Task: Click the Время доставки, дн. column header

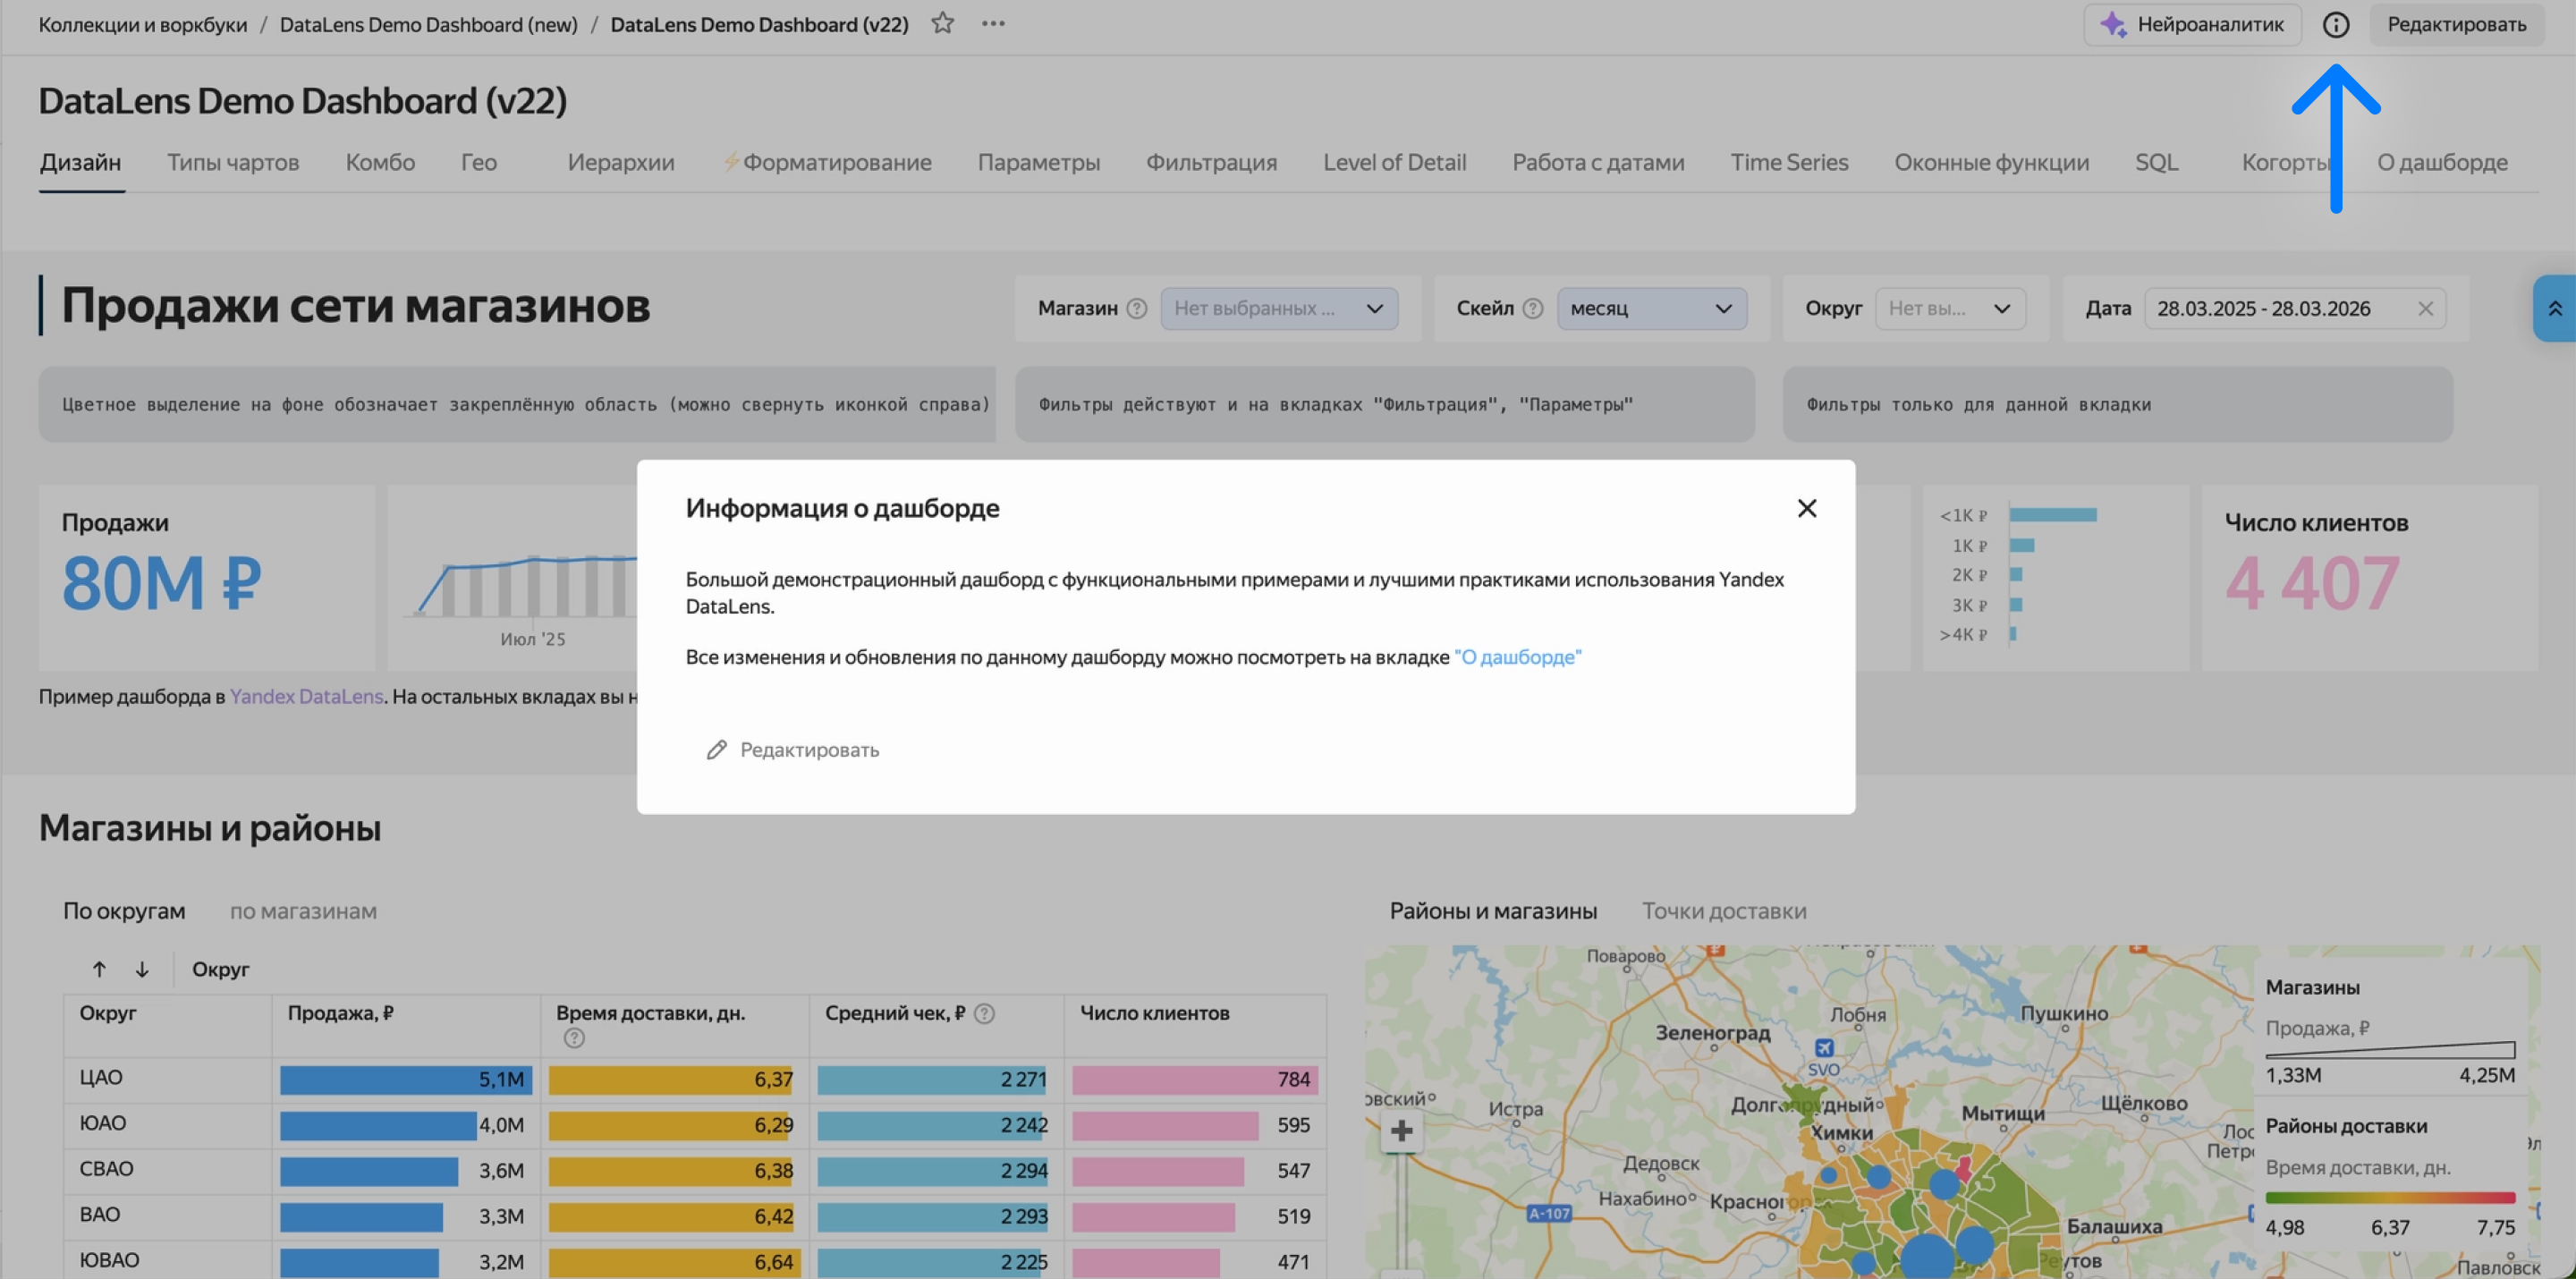Action: pyautogui.click(x=650, y=1013)
